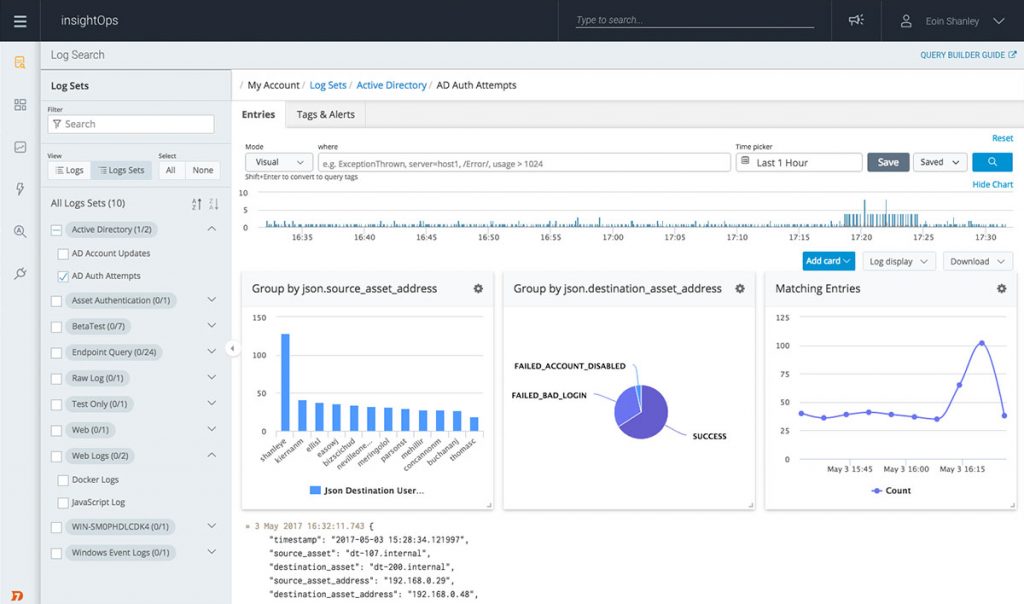Screen dimensions: 1024x604
Task: Open the Add card dropdown
Action: (x=828, y=261)
